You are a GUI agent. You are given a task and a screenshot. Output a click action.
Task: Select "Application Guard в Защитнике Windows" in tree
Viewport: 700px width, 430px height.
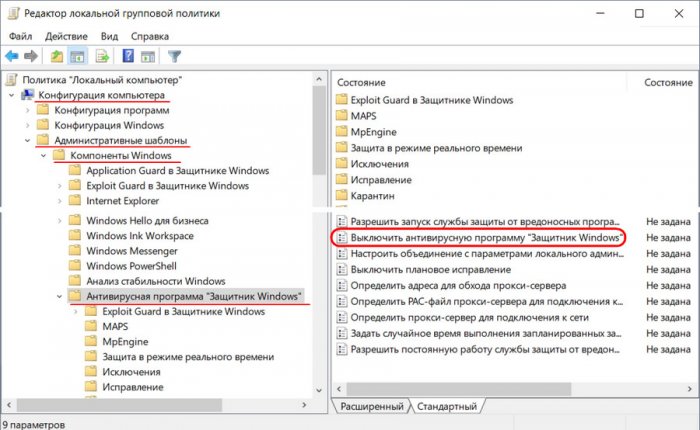click(x=178, y=171)
